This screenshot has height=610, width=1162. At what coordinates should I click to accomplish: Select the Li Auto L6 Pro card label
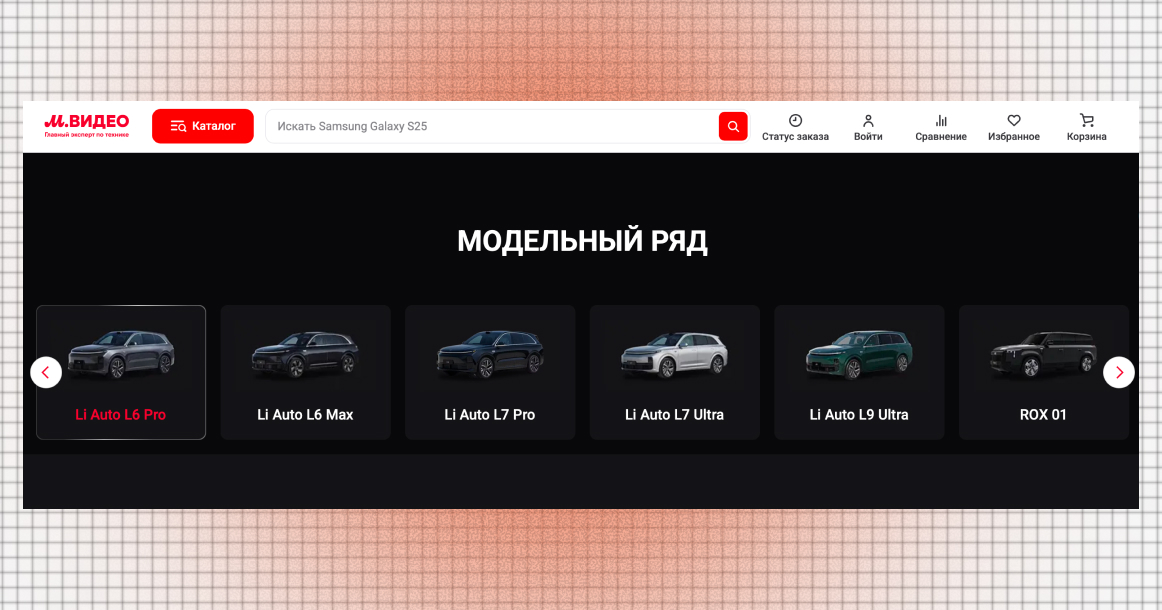tap(121, 414)
